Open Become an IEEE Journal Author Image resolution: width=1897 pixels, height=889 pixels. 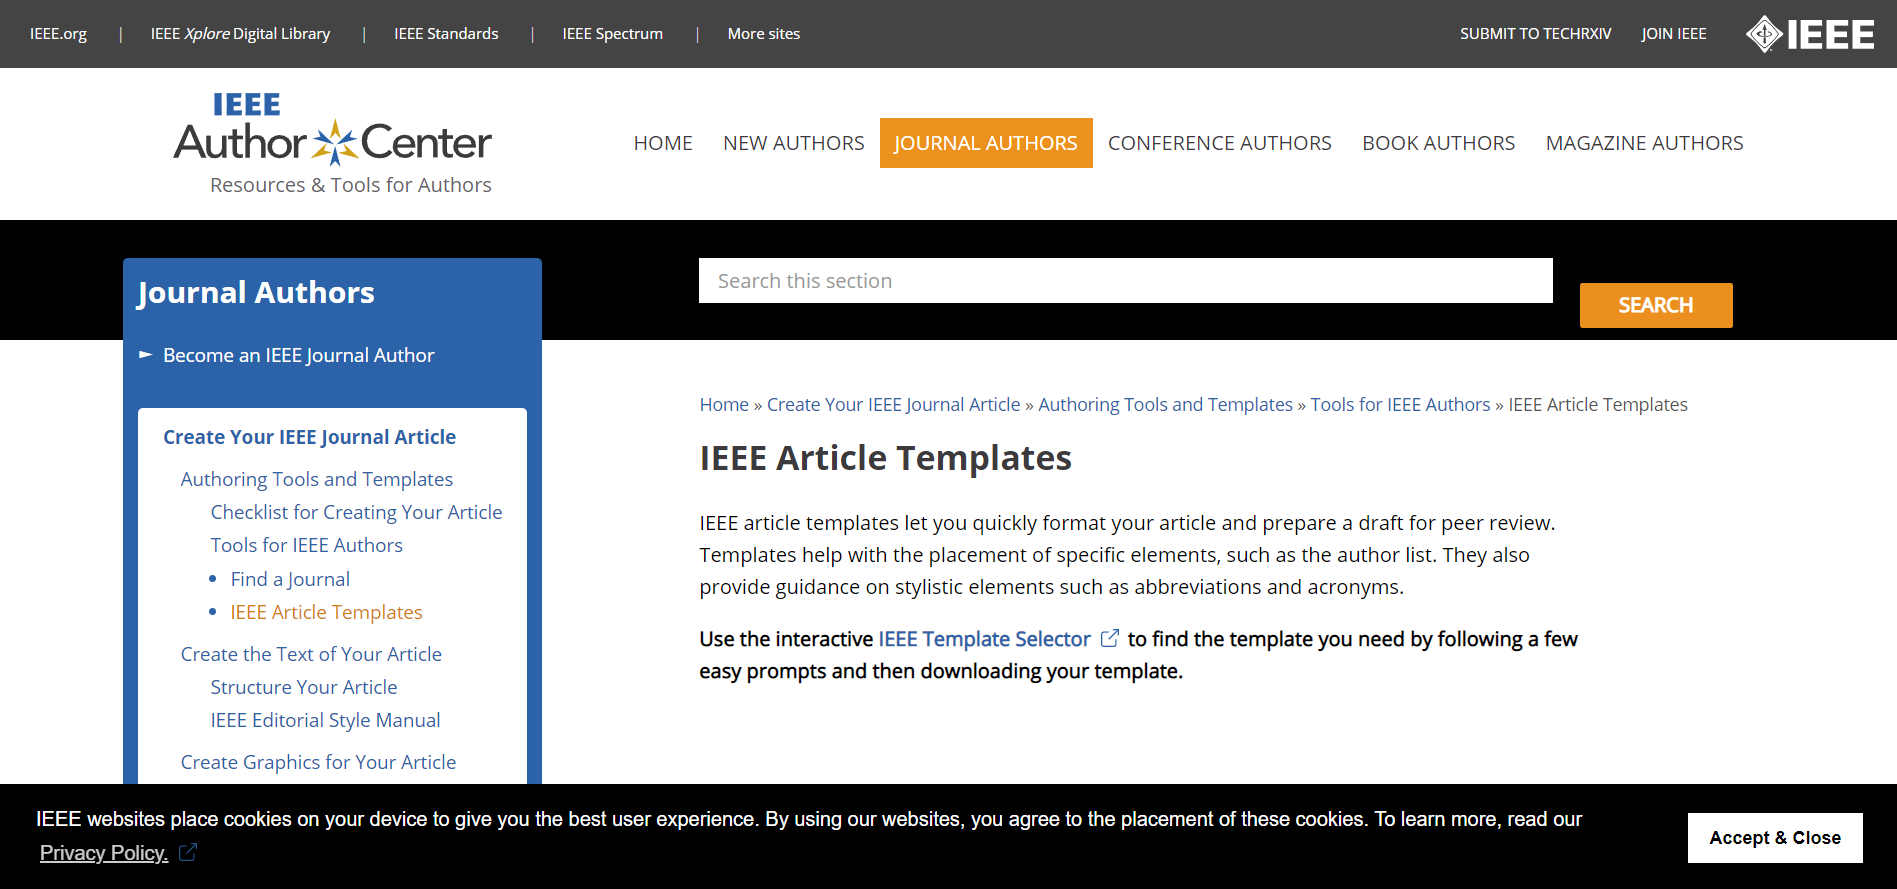click(298, 355)
